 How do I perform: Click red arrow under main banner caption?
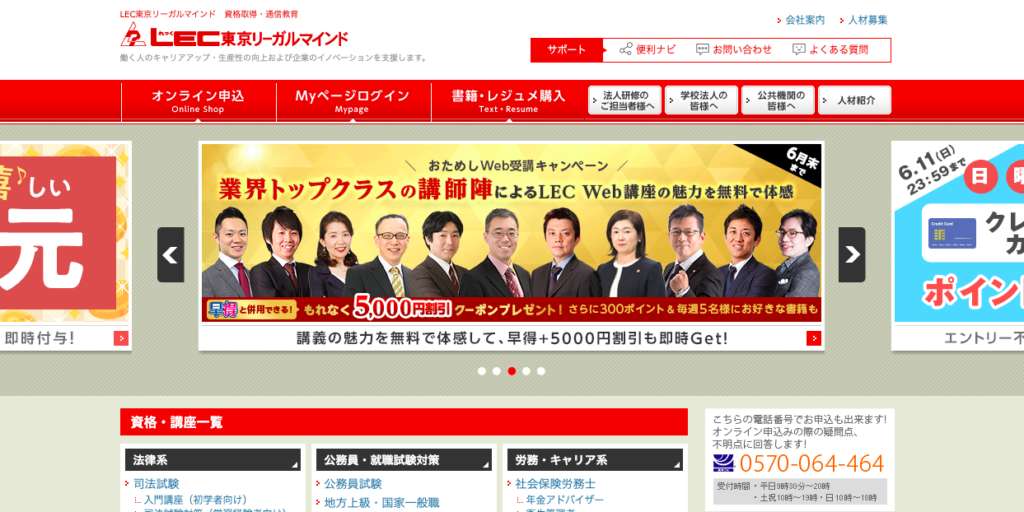click(813, 338)
